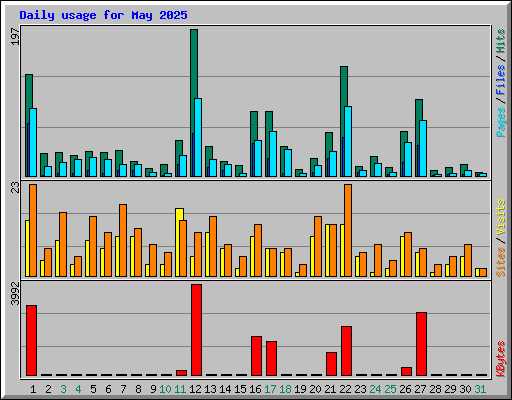The height and width of the screenshot is (400, 512).
Task: Click the cyan pages bar for day 17
Action: click(x=273, y=154)
